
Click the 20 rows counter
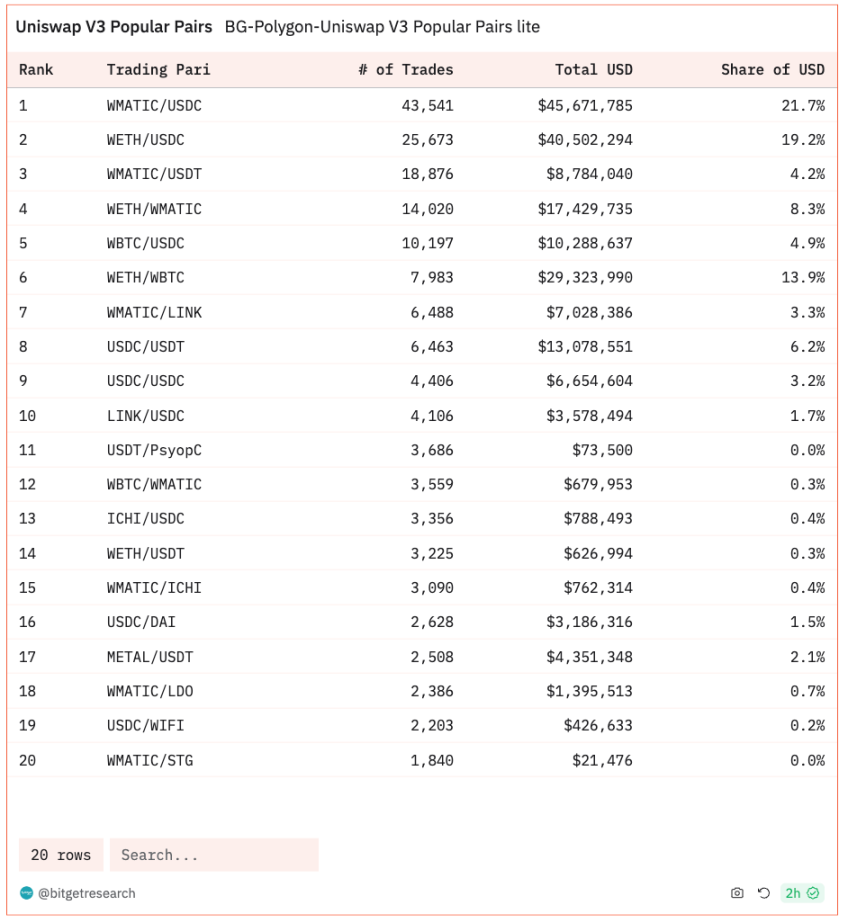click(60, 855)
